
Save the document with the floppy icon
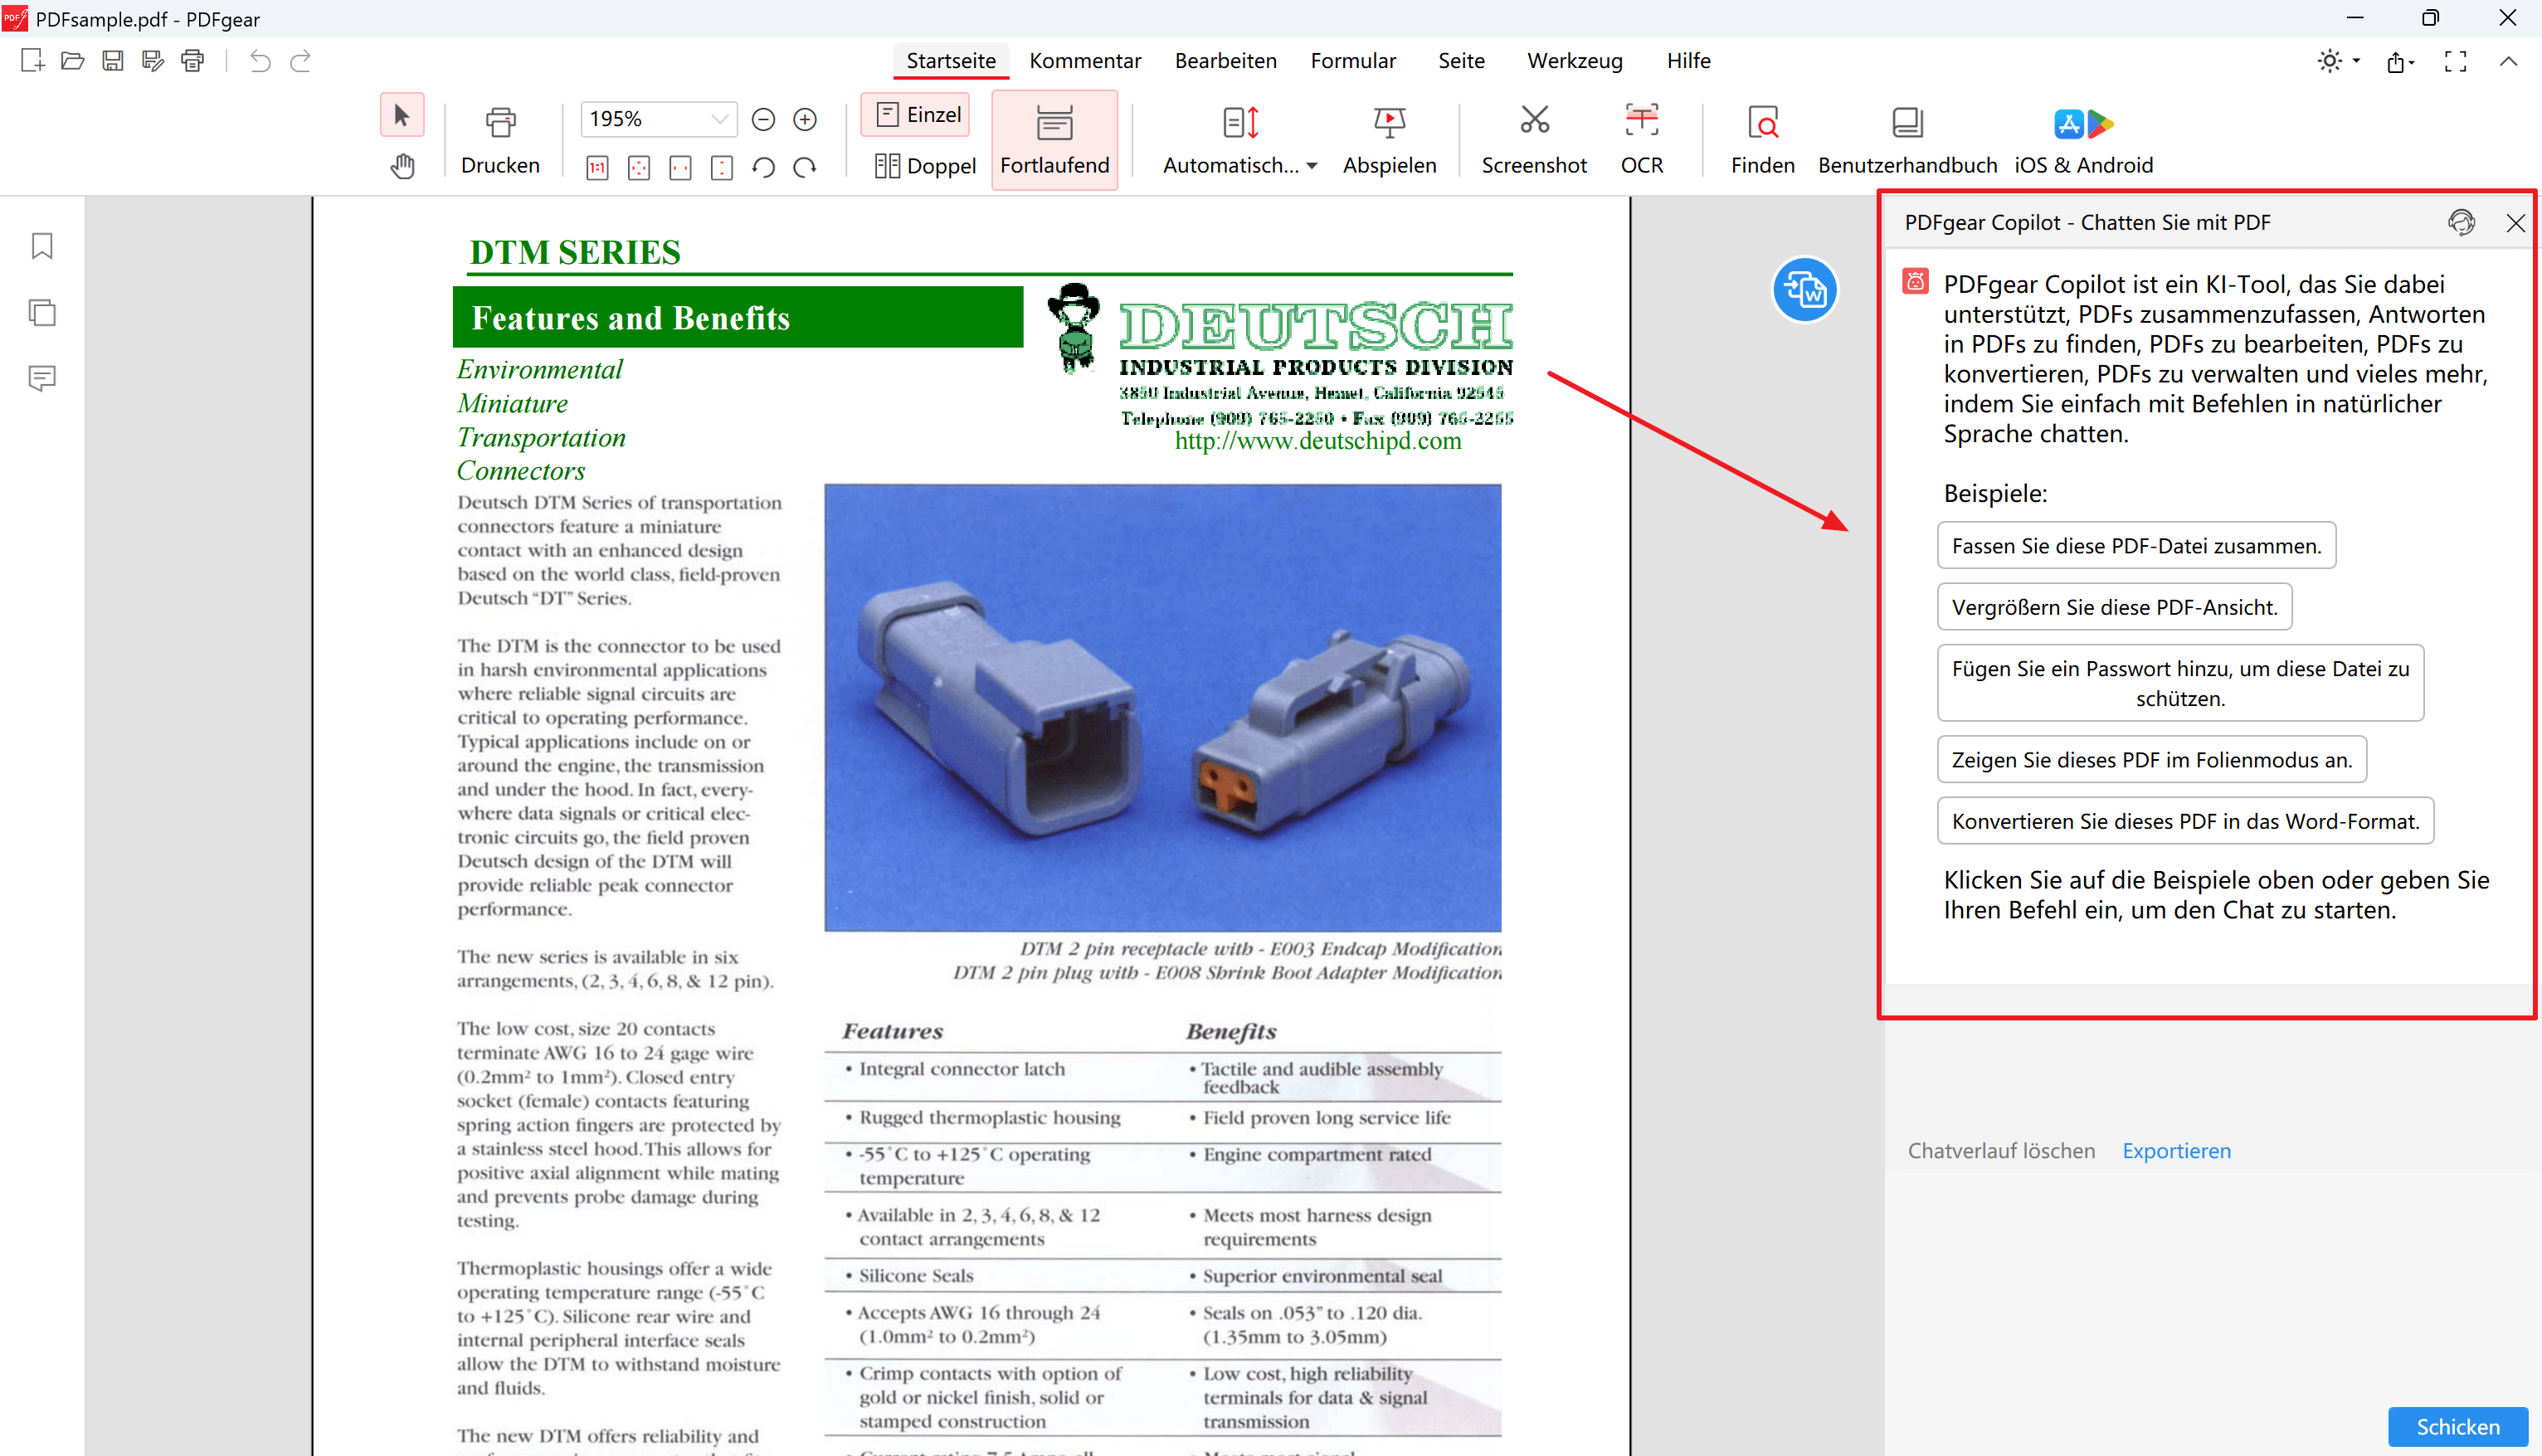[x=113, y=61]
